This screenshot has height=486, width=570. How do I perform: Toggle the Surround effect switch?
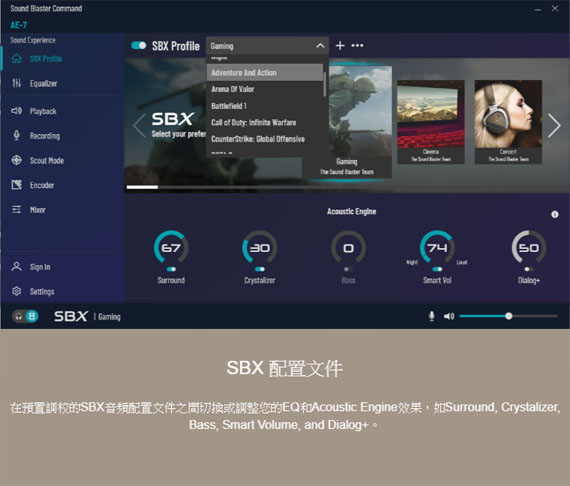[171, 269]
